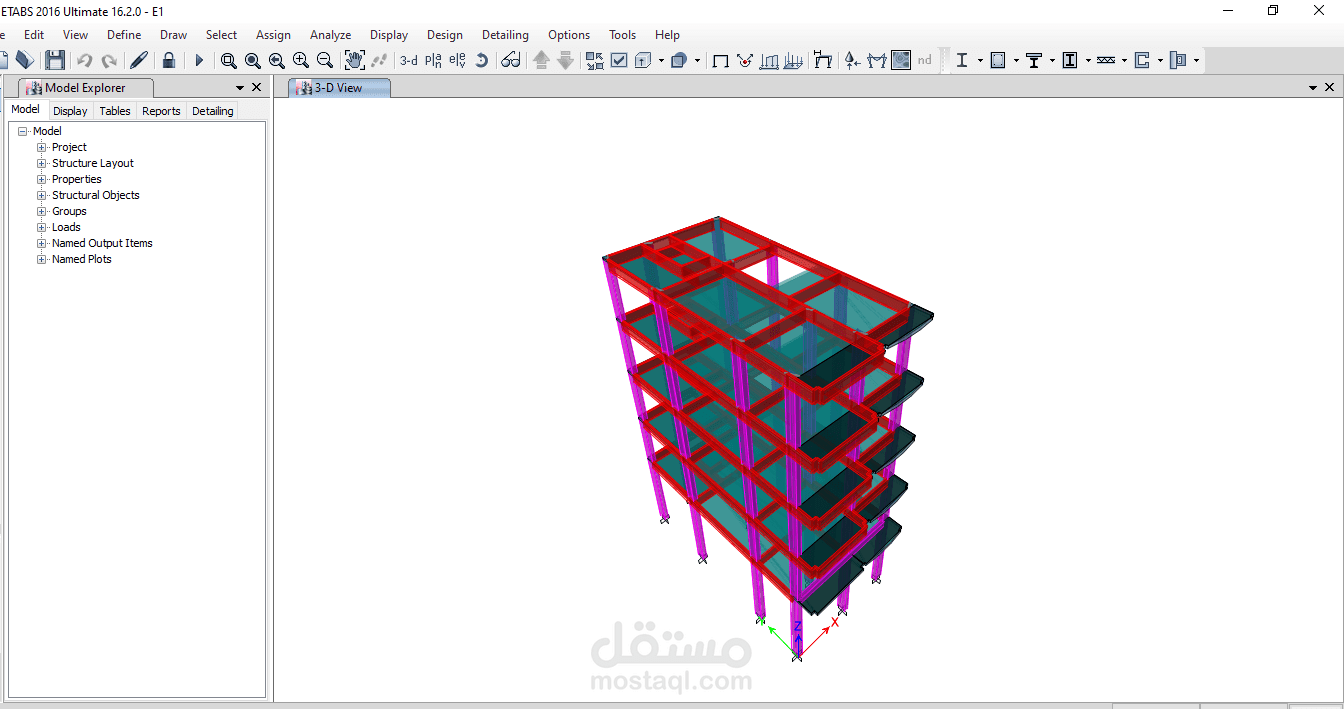This screenshot has width=1344, height=709.
Task: Expand the Groups tree node
Action: click(42, 211)
